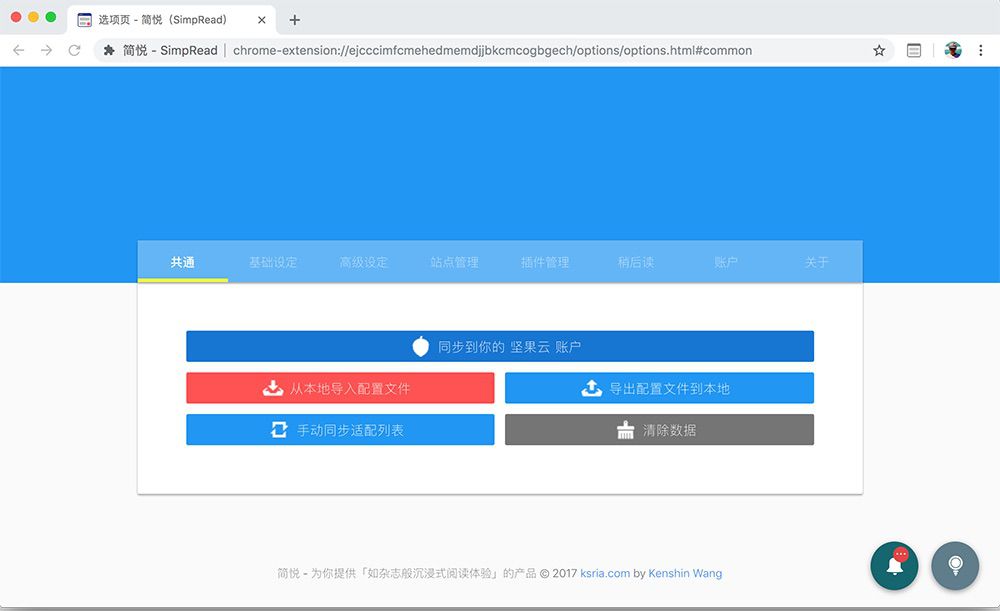Open the ksria.com footer link

[605, 573]
